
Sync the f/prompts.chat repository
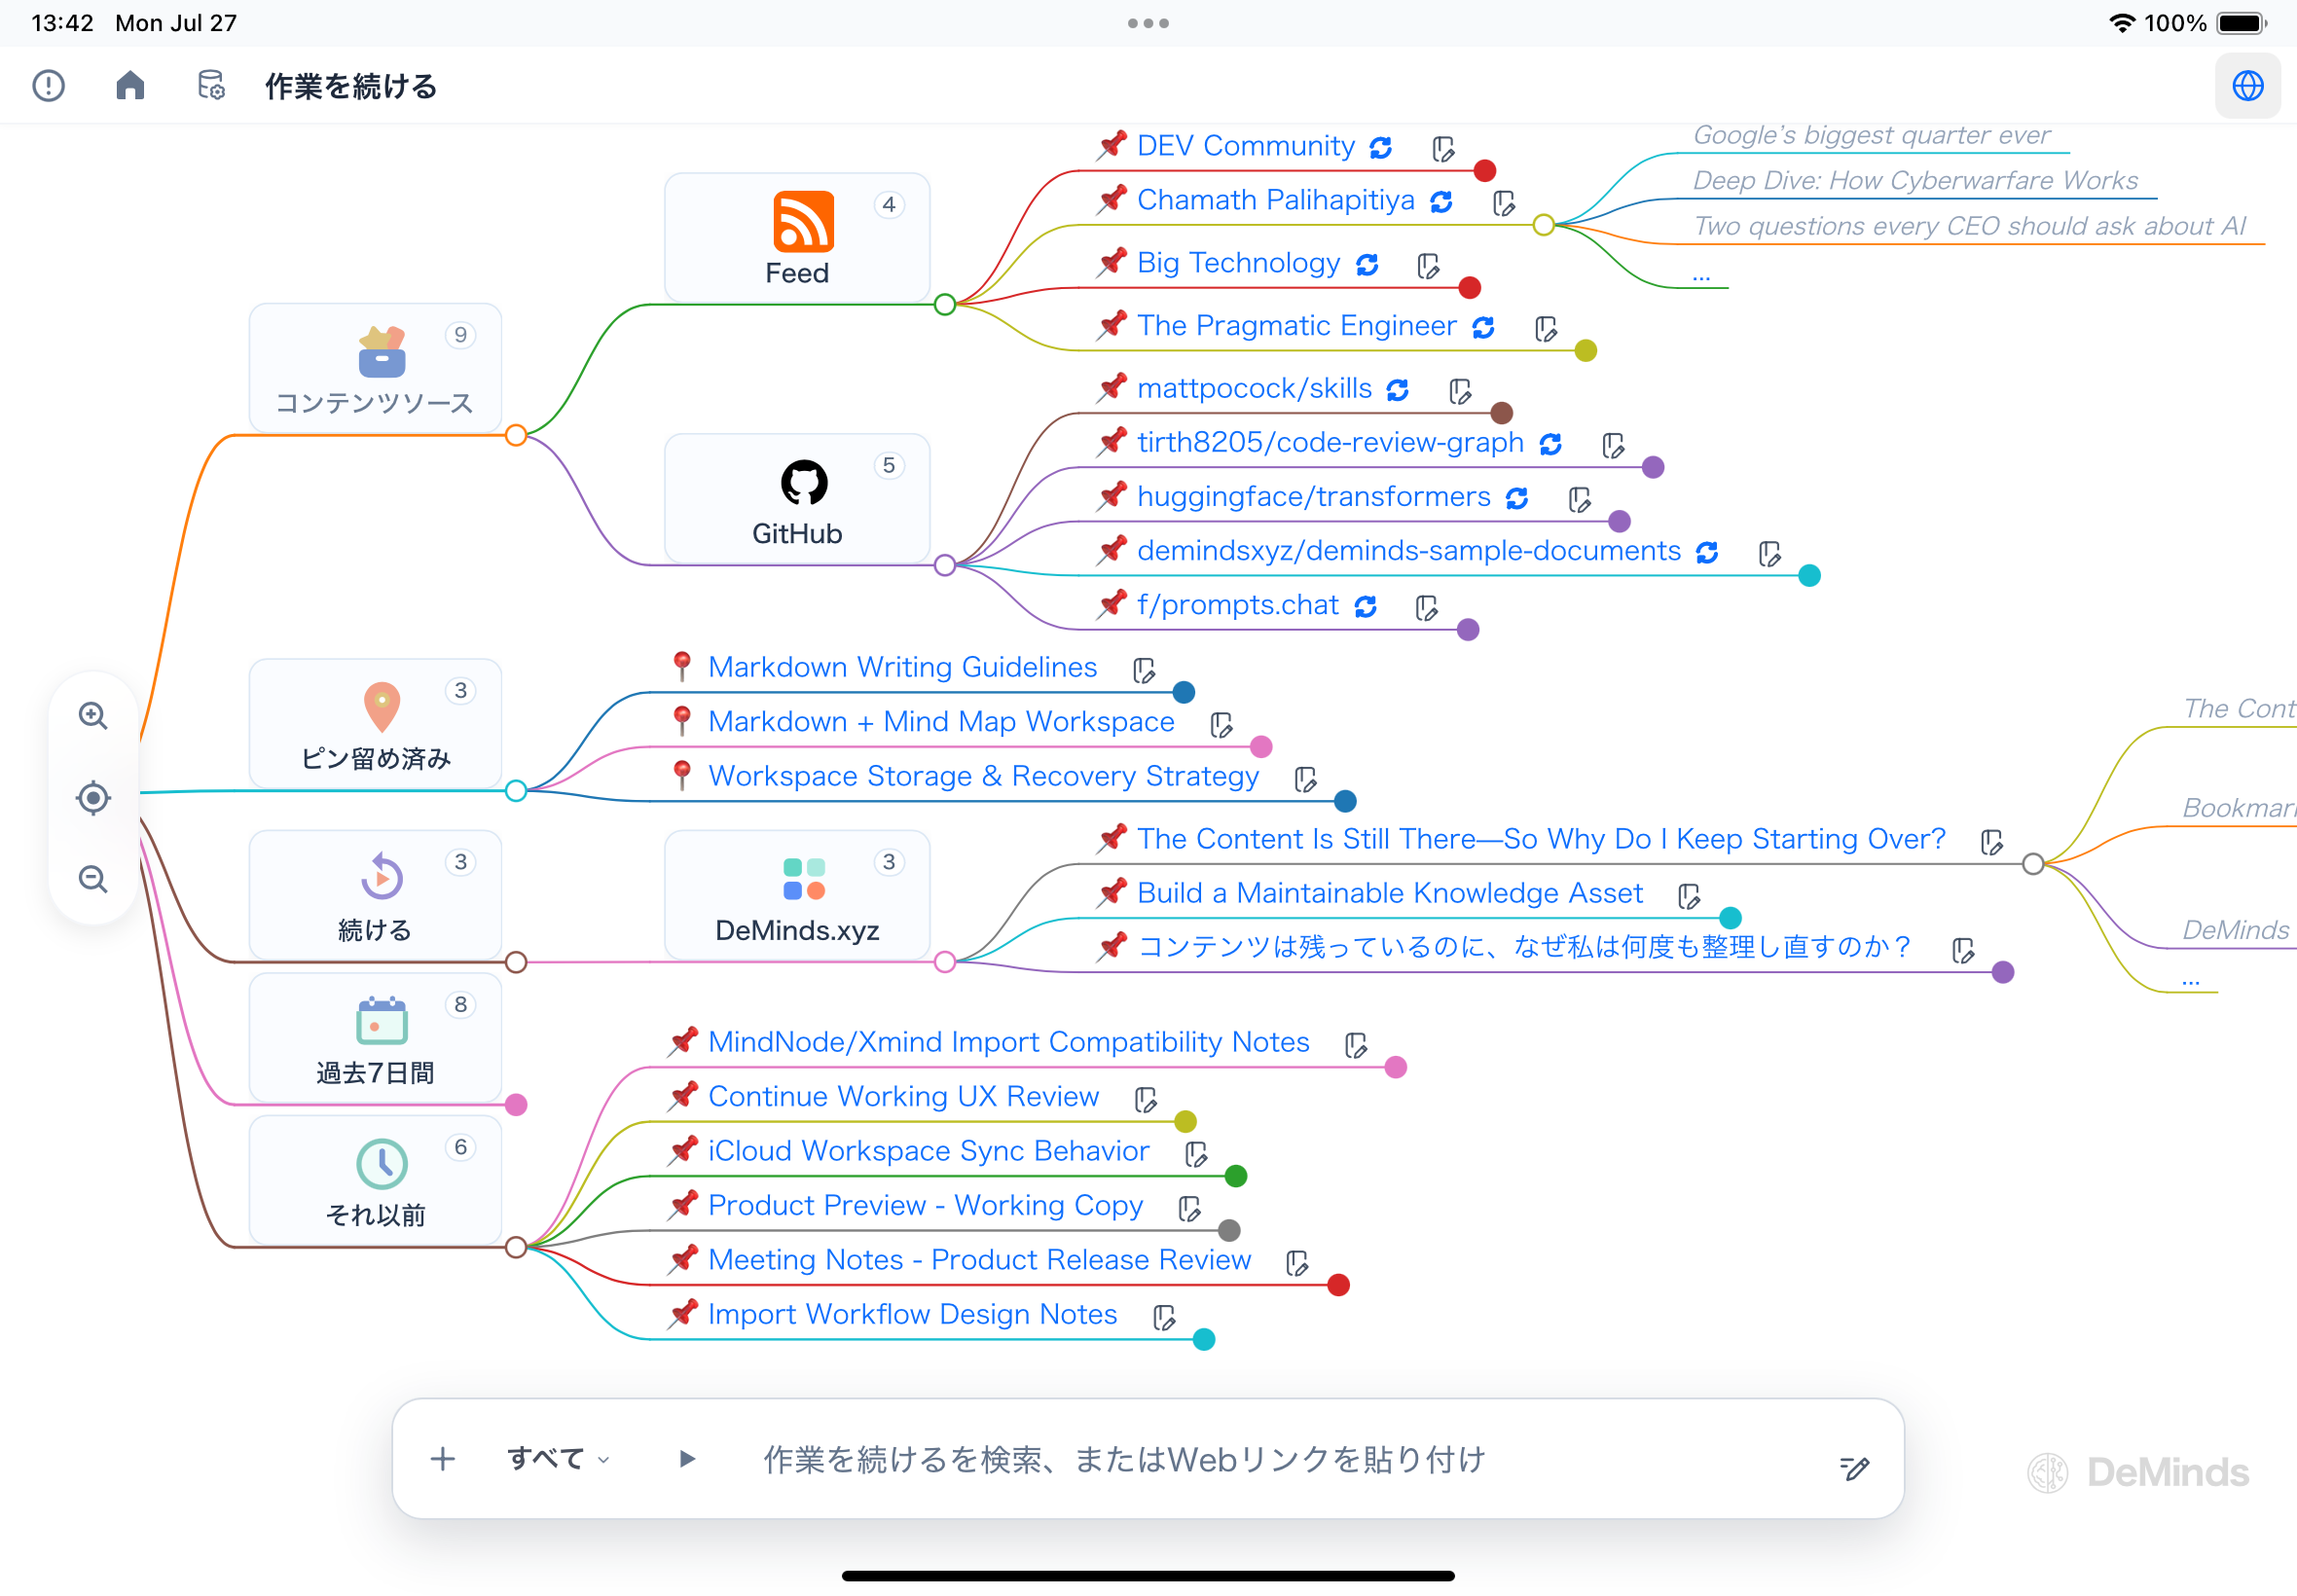[x=1365, y=607]
